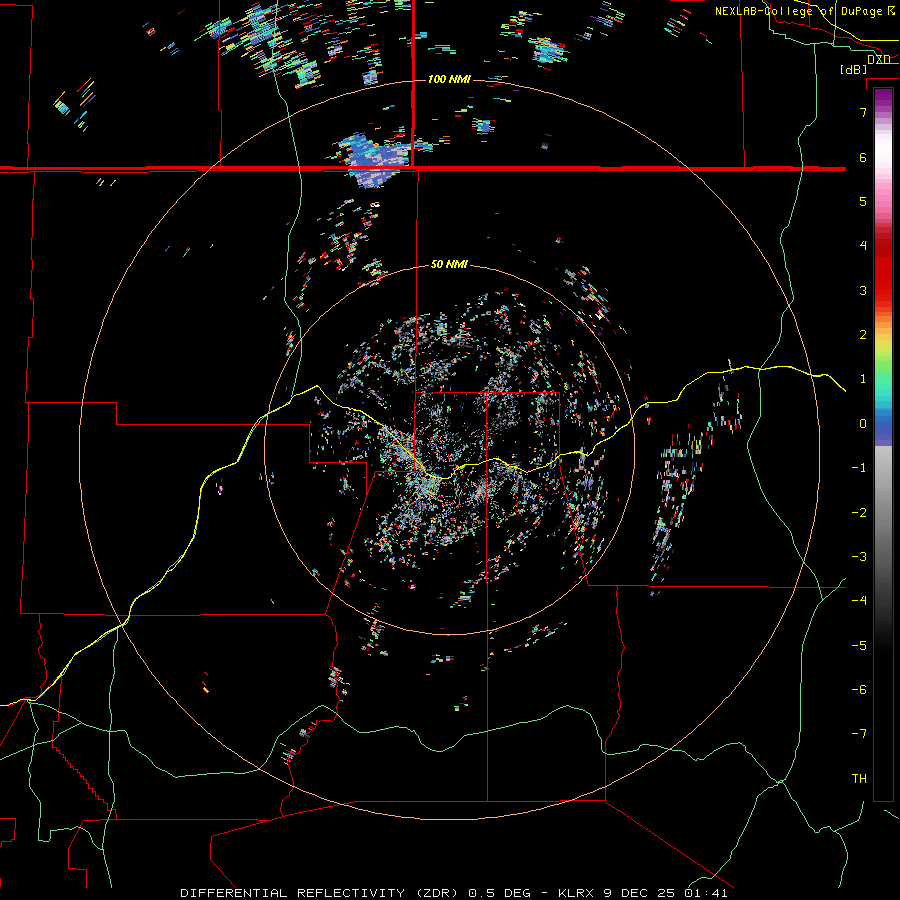
Task: Click the blue band of the color bar
Action: pyautogui.click(x=883, y=425)
